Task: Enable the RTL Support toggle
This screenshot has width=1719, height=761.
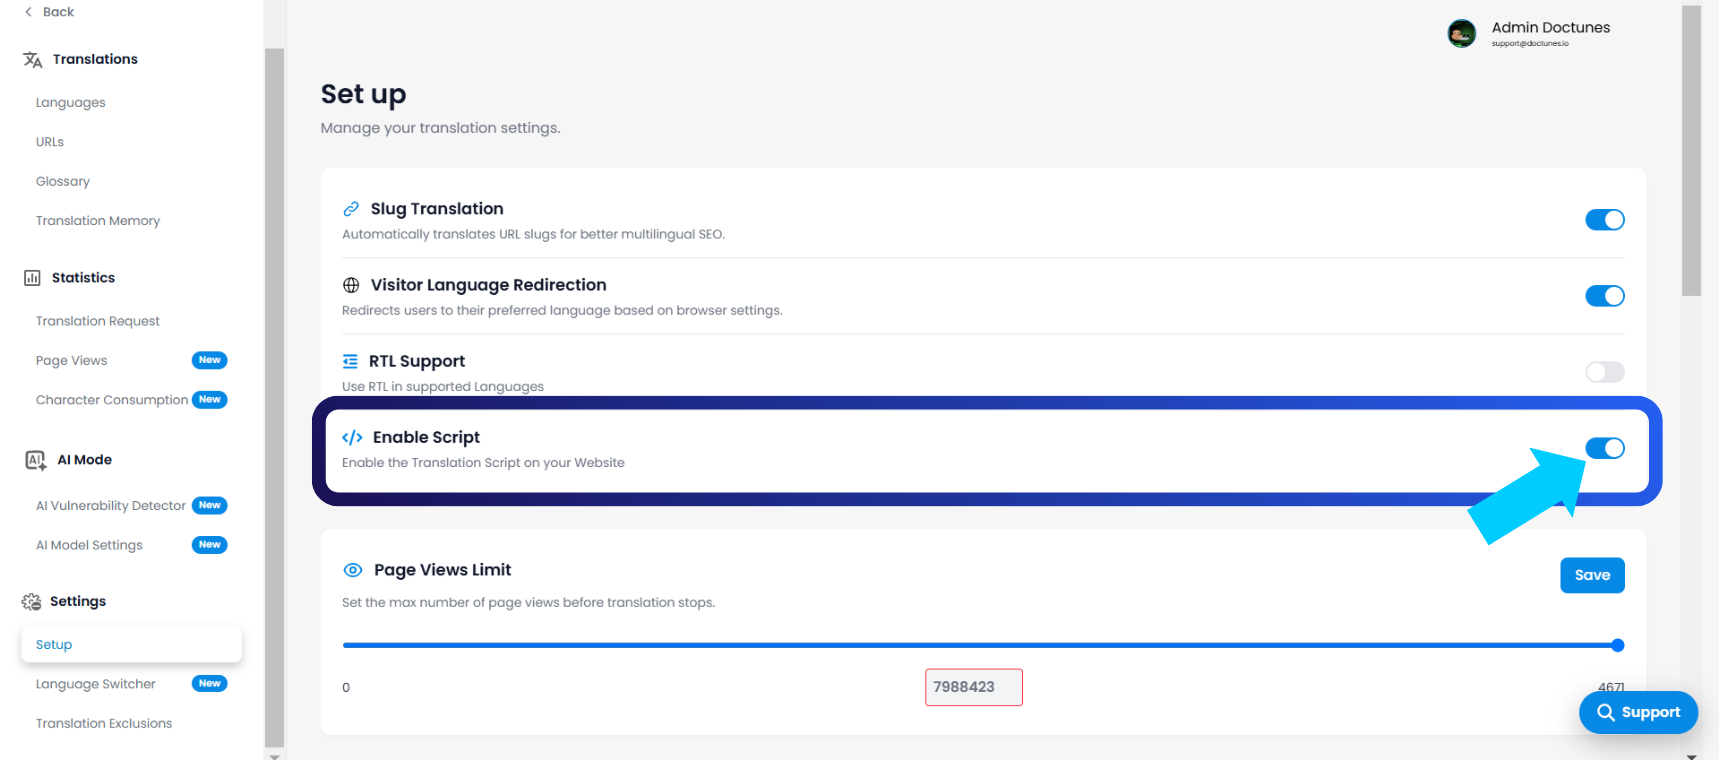Action: [1604, 372]
